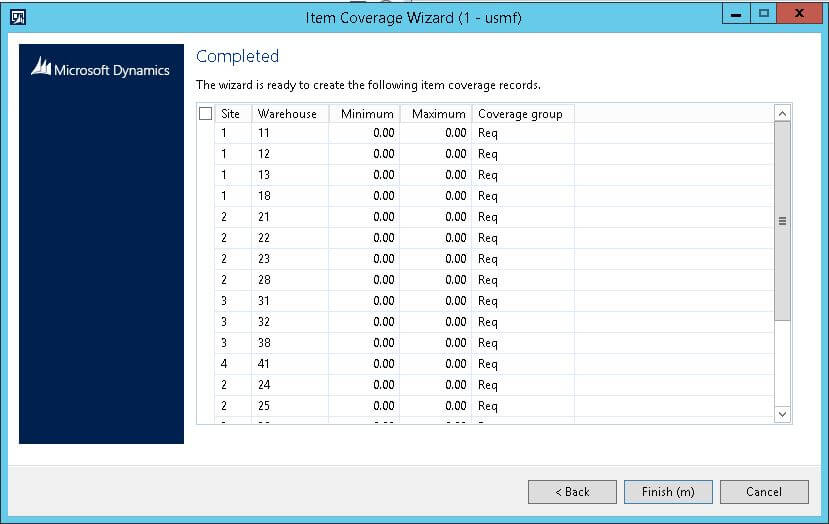Viewport: 829px width, 524px height.
Task: Click the wizard icon in the title bar
Action: pyautogui.click(x=18, y=16)
